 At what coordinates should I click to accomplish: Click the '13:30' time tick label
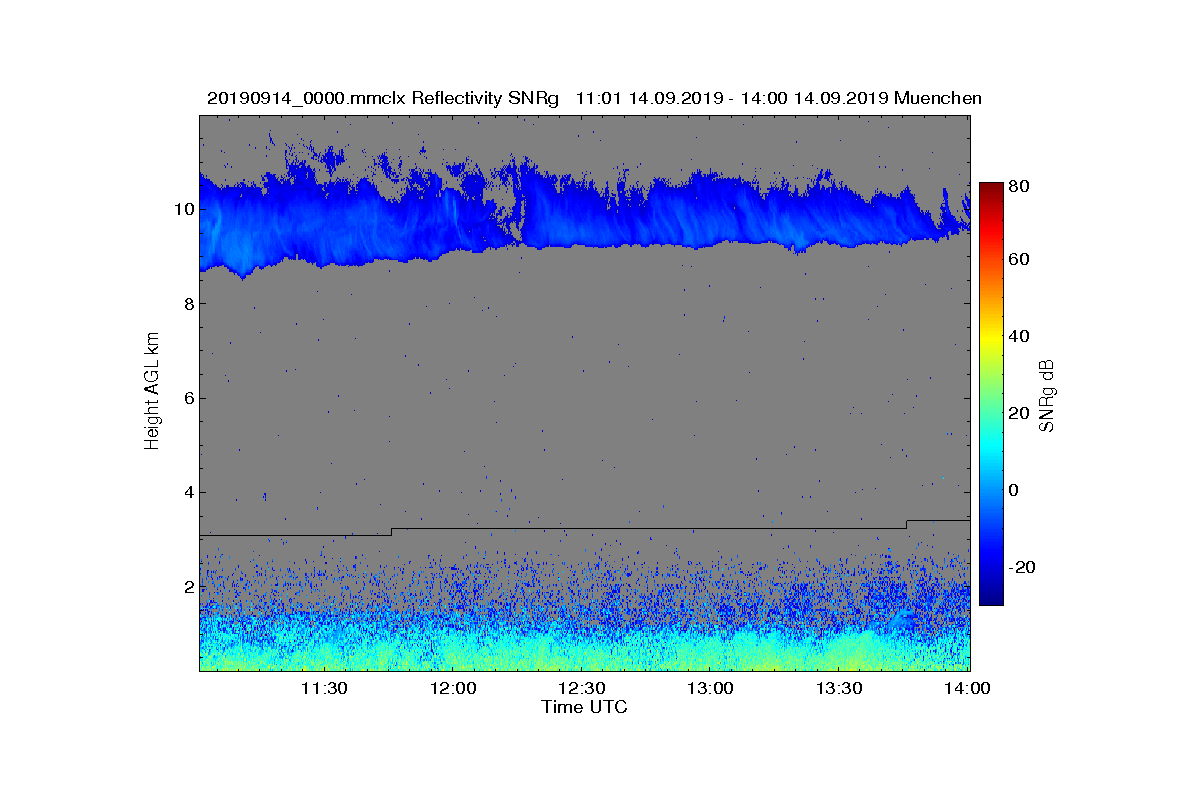pos(839,688)
